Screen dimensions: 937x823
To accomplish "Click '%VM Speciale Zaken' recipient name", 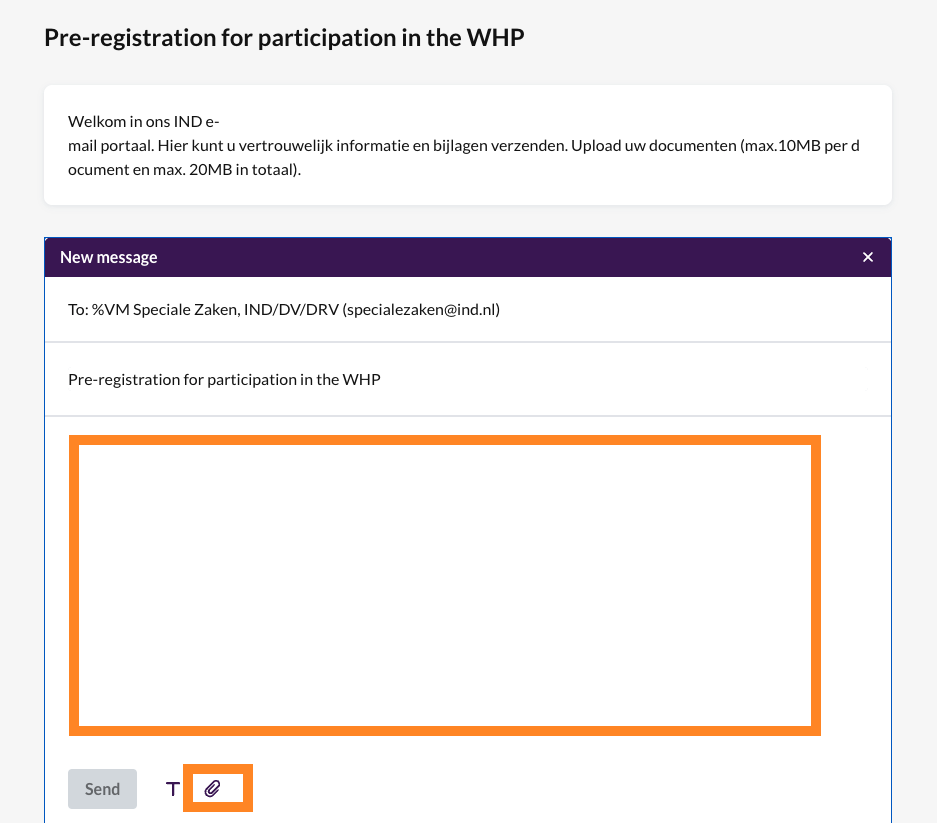I will click(x=166, y=310).
